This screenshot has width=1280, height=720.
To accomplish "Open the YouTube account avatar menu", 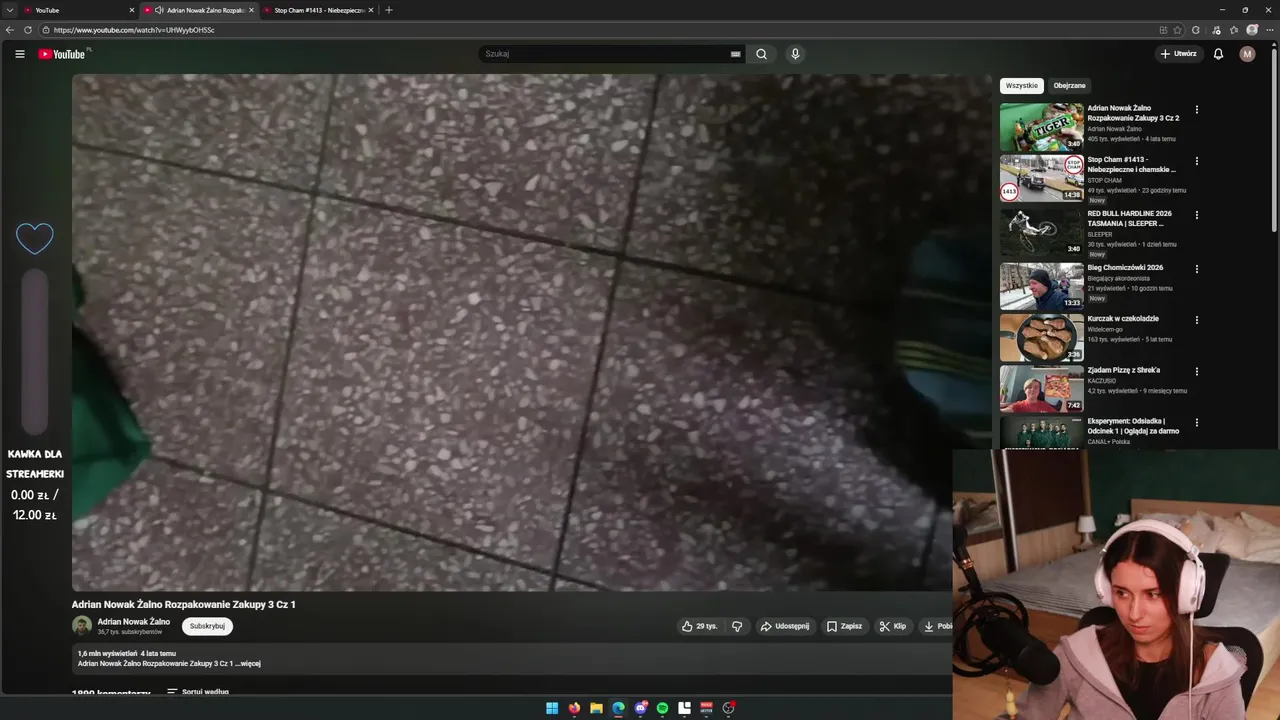I will click(x=1247, y=54).
